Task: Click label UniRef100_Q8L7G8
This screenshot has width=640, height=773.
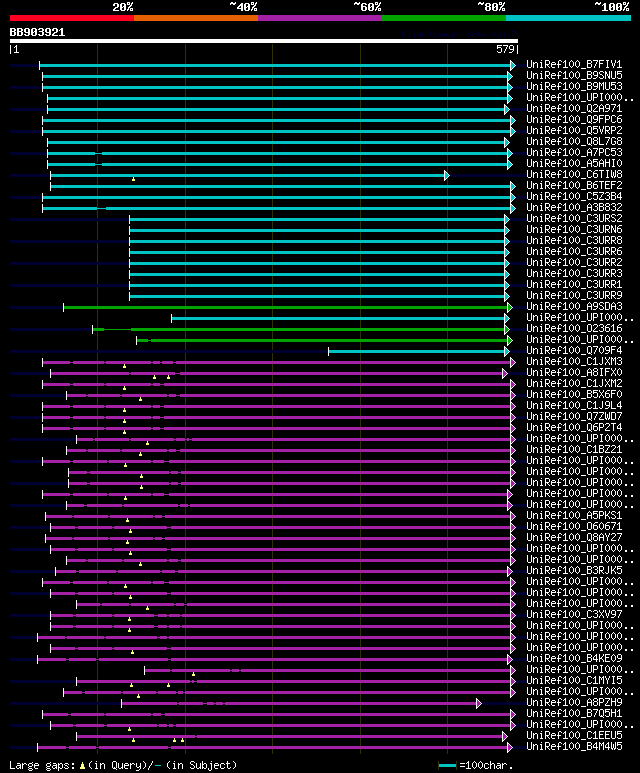Action: 574,141
